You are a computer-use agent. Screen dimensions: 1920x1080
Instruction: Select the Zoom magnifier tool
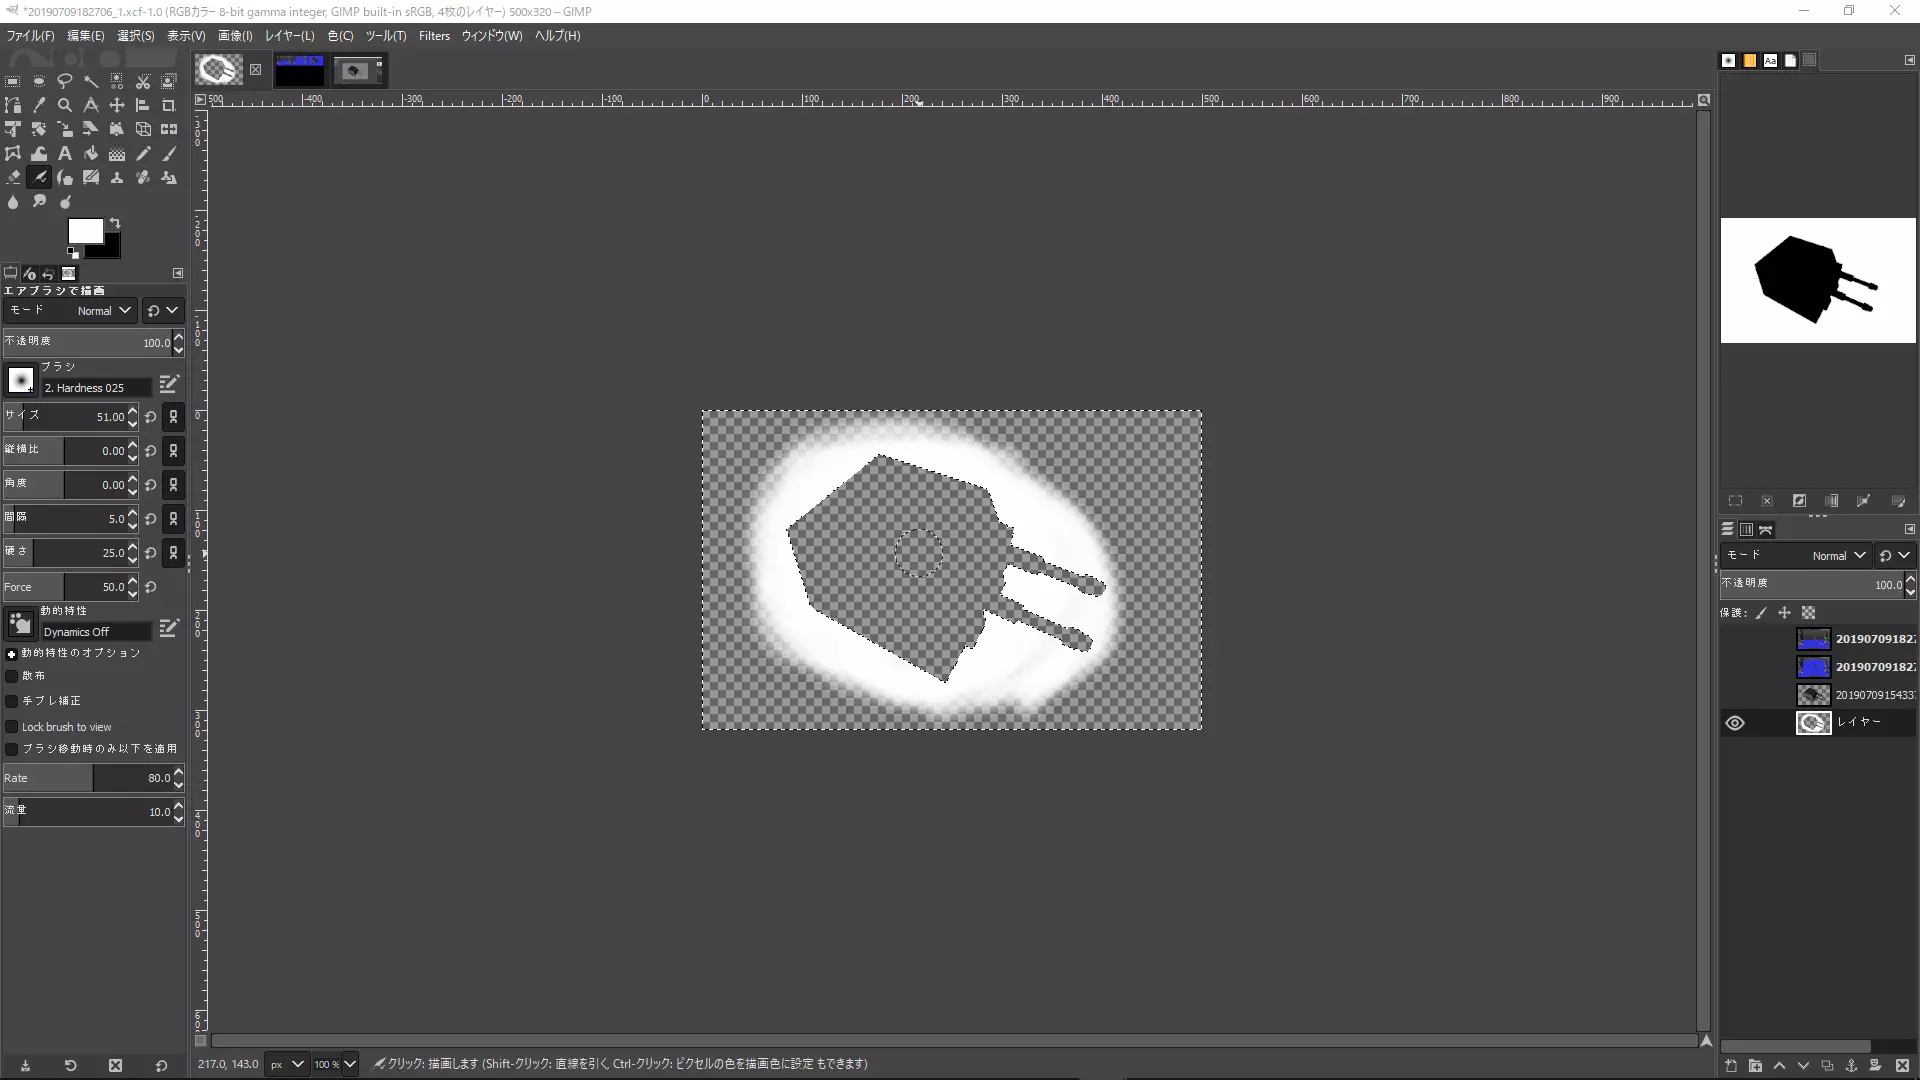point(65,105)
